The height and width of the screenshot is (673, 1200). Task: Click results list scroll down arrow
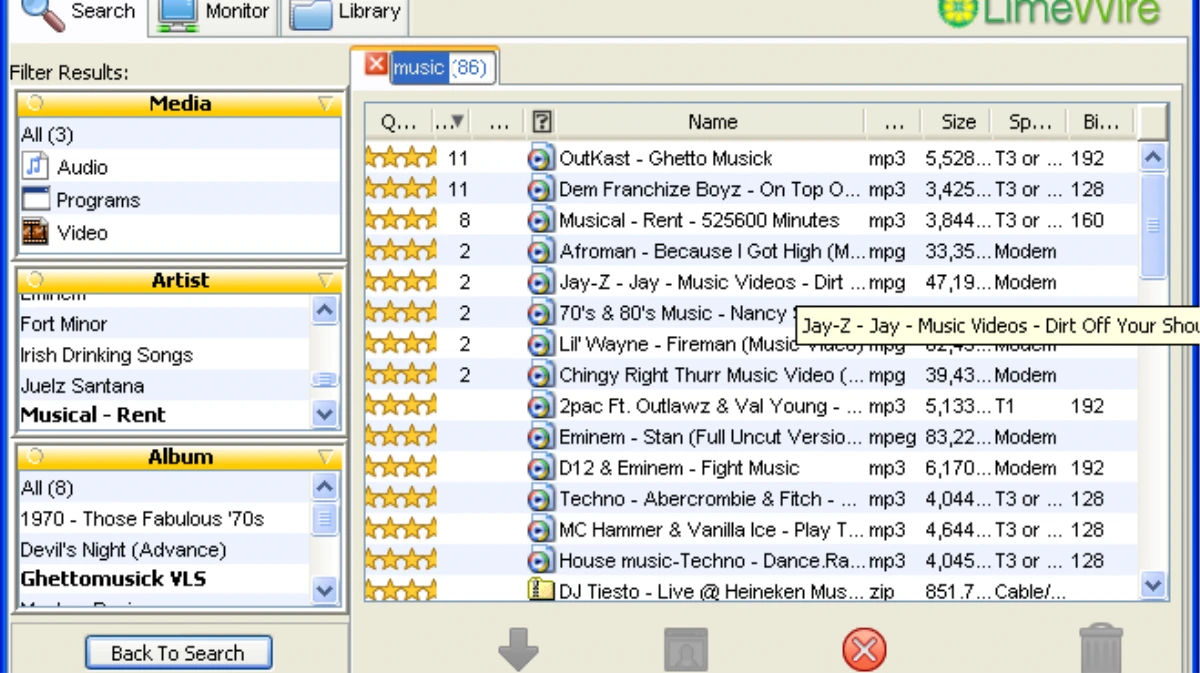1154,586
